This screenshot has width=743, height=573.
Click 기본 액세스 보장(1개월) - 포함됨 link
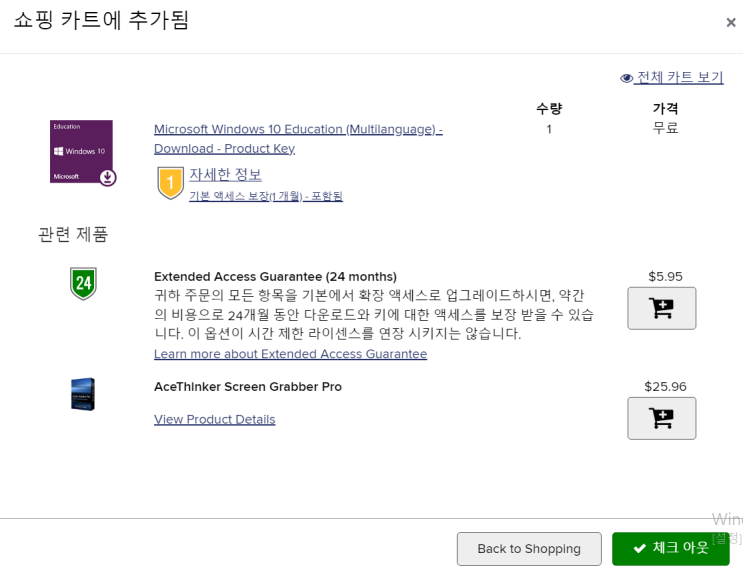point(266,196)
